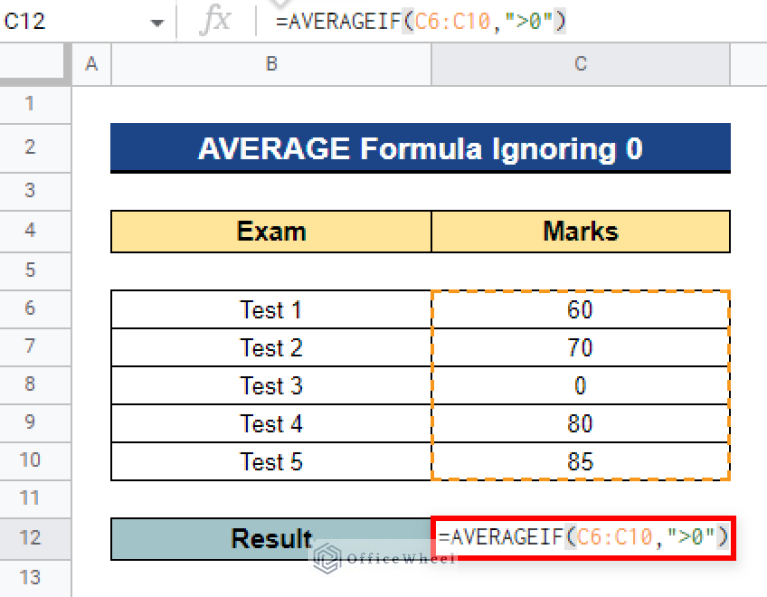
Task: Open the Name box dropdown arrow
Action: [x=157, y=22]
